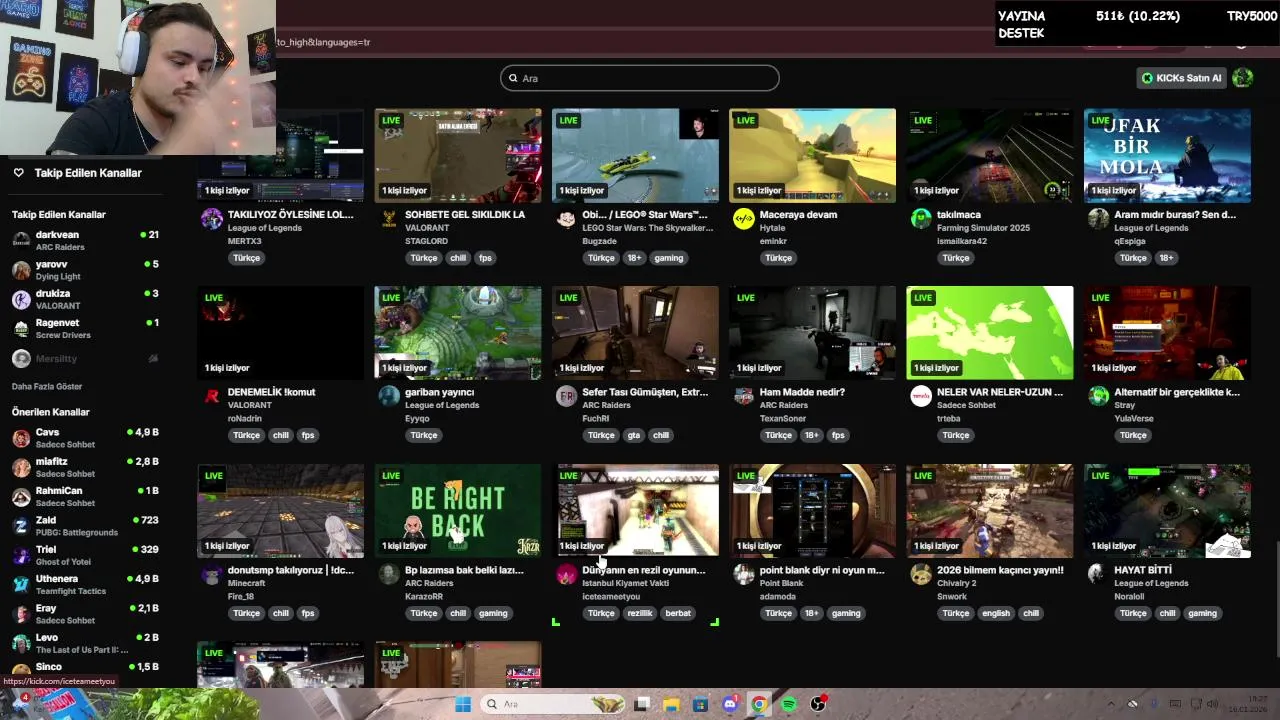The width and height of the screenshot is (1280, 720).
Task: Open Discord from the taskbar
Action: tap(730, 704)
